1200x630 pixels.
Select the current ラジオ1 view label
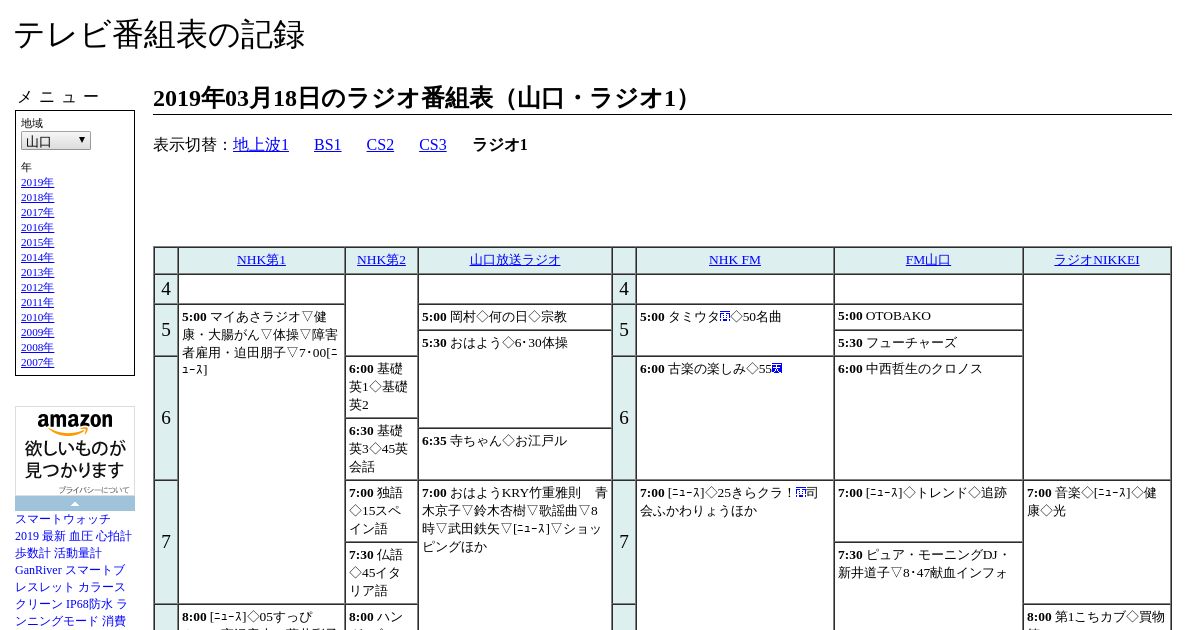click(500, 145)
